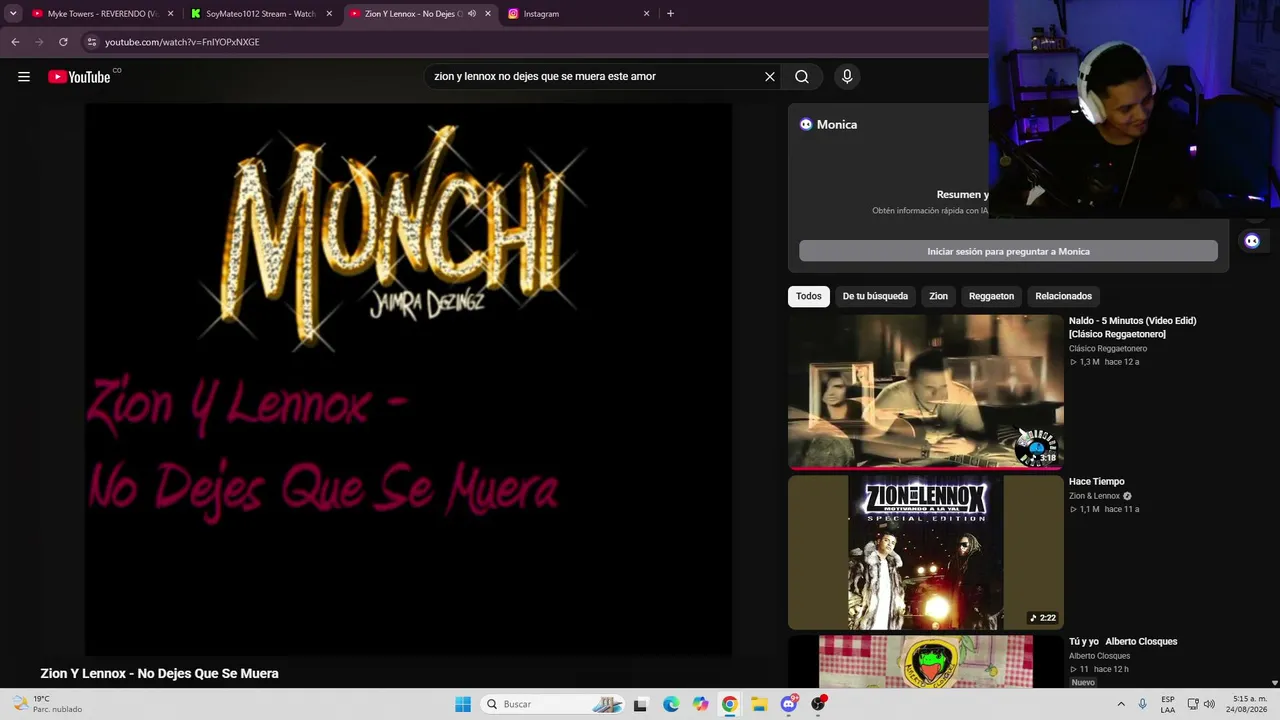1280x720 pixels.
Task: Close the Myke Towers tab
Action: click(x=170, y=14)
